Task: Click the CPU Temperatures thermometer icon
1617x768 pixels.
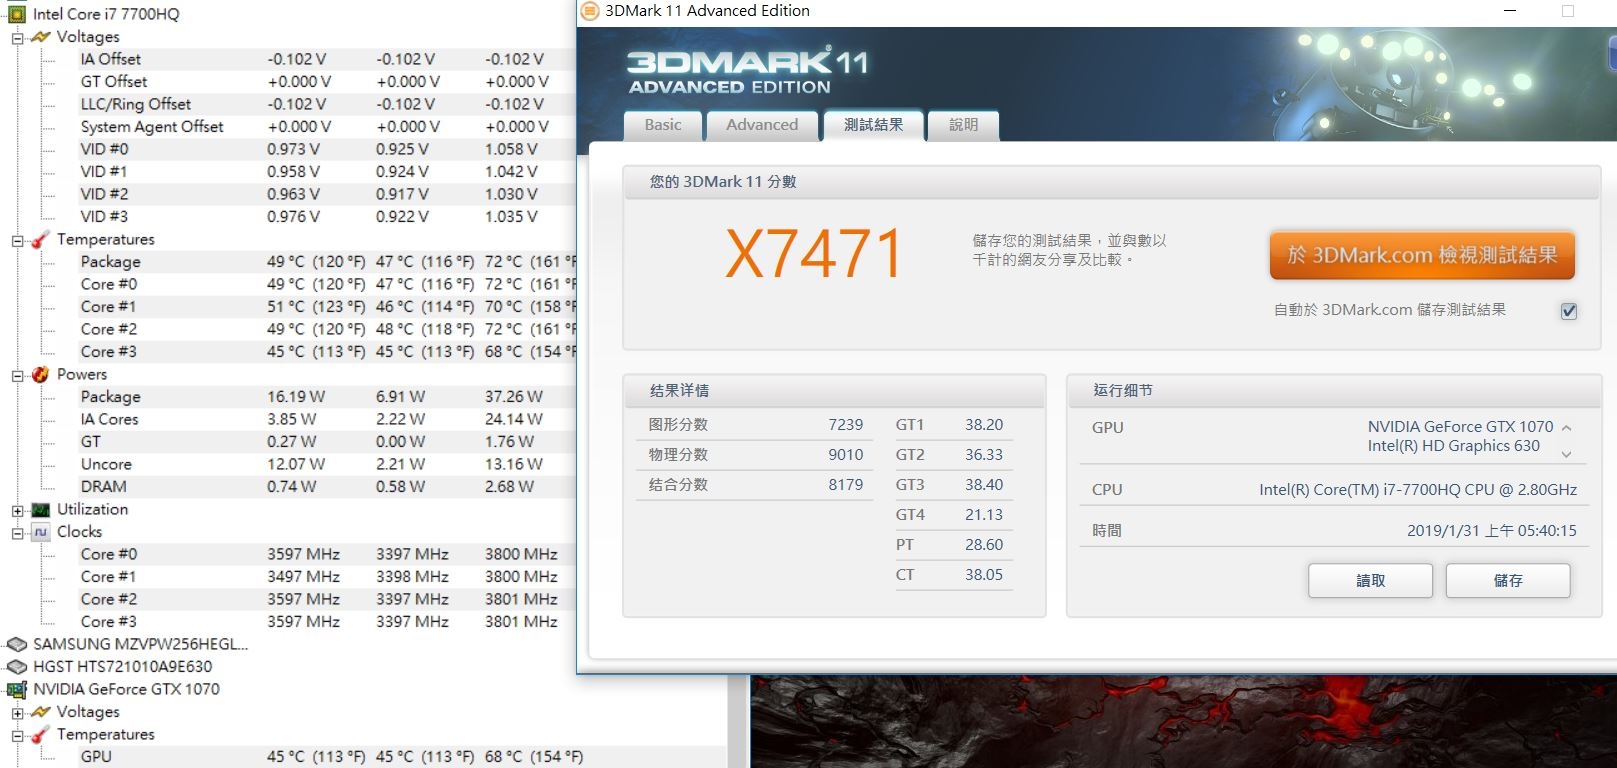Action: (x=41, y=239)
